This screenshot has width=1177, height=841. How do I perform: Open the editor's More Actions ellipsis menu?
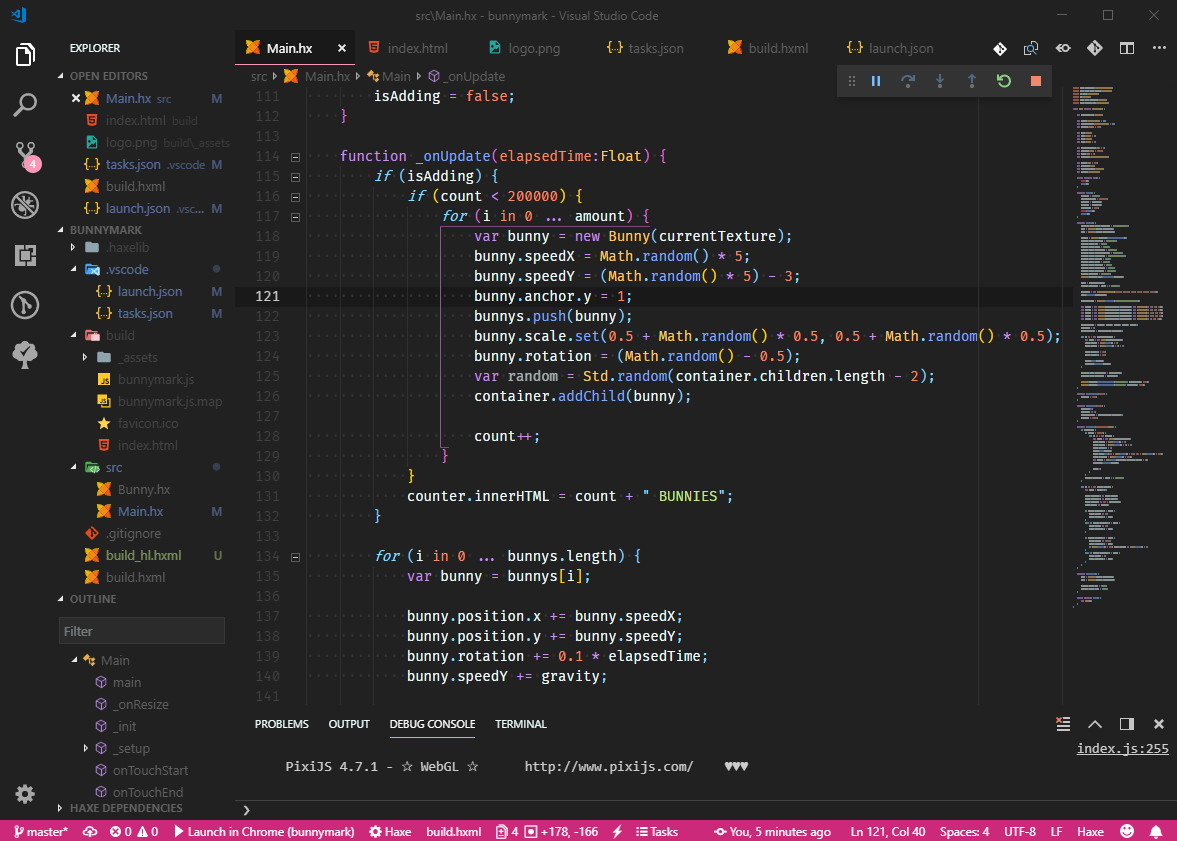[1159, 48]
